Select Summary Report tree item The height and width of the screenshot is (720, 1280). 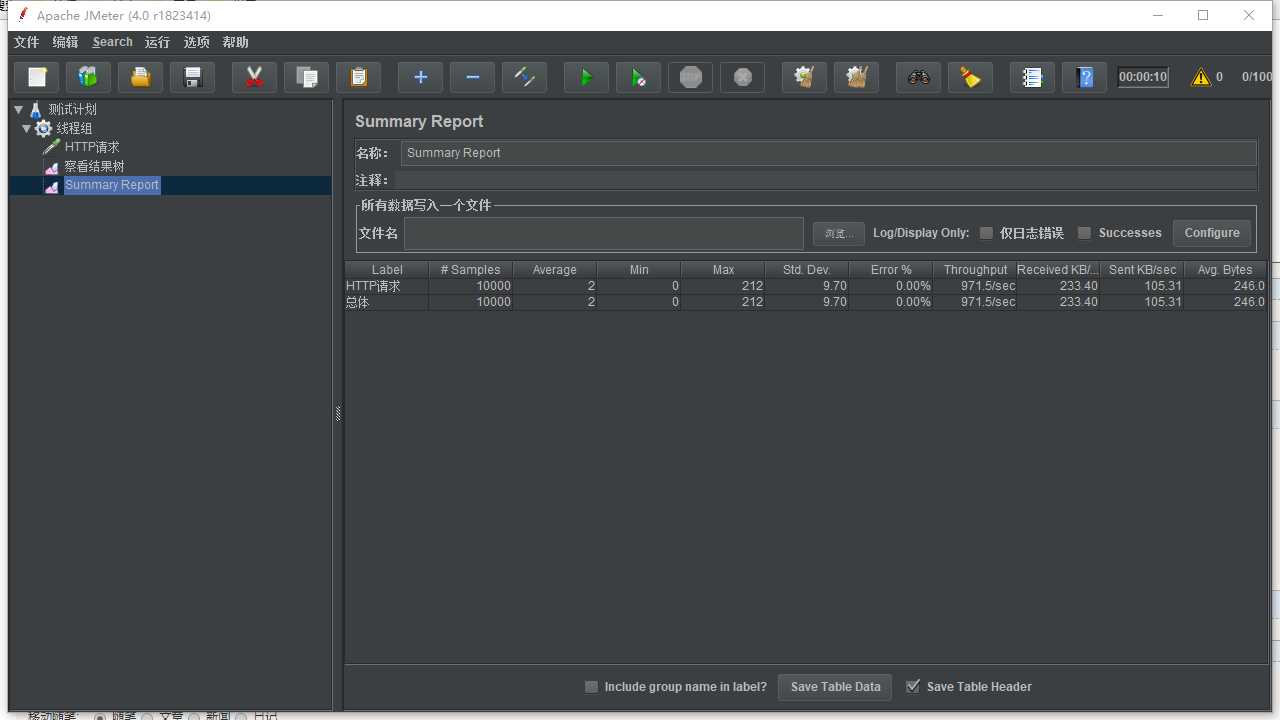tap(112, 185)
